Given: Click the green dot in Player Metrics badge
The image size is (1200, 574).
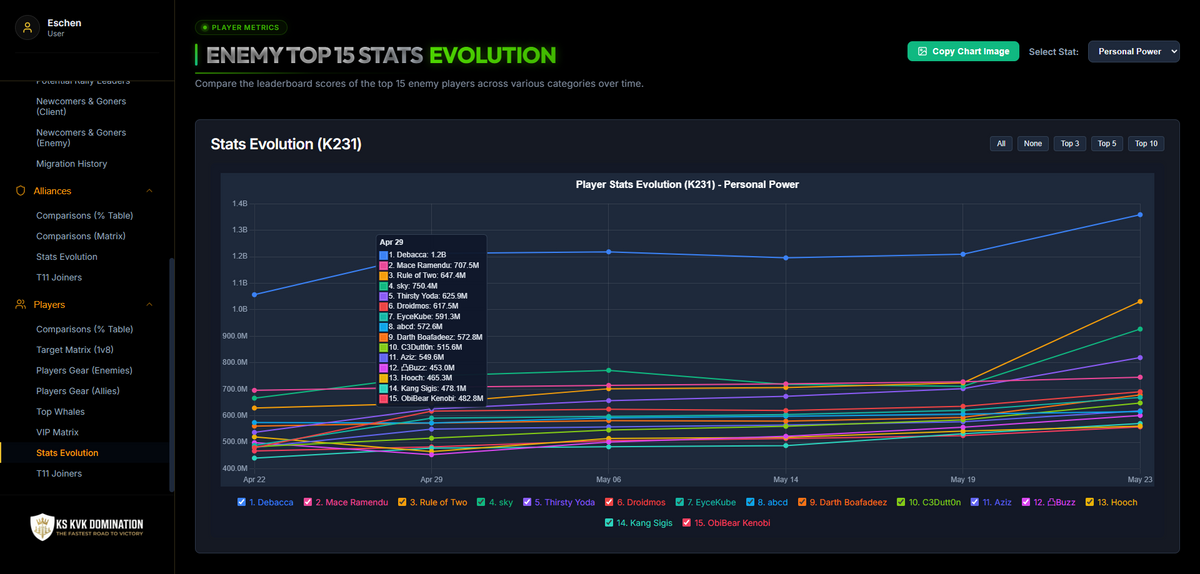Looking at the screenshot, I should coord(205,28).
